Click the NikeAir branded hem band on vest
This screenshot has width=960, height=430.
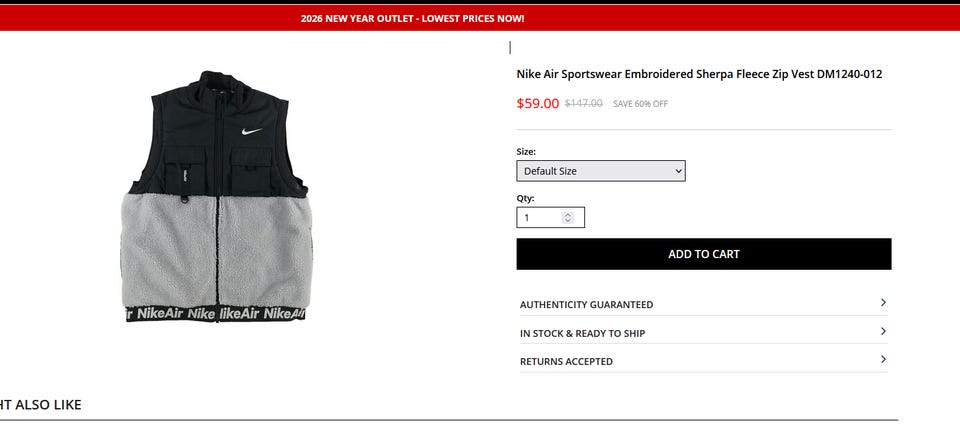[x=216, y=313]
